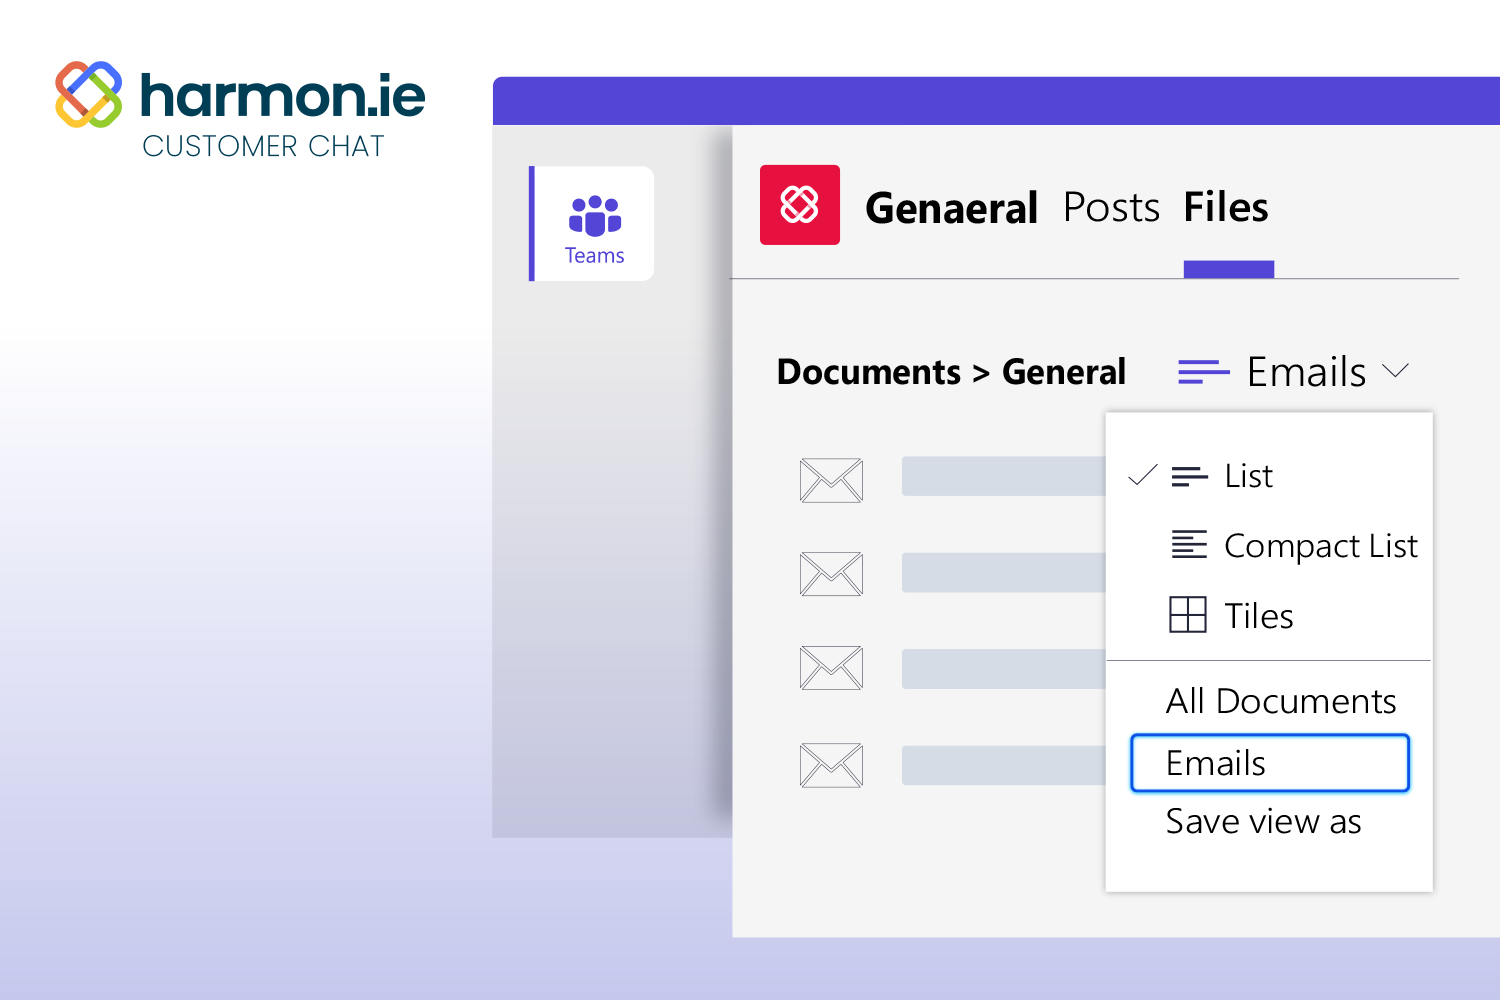1500x1000 pixels.
Task: Click the General breadcrumb
Action: 1064,372
